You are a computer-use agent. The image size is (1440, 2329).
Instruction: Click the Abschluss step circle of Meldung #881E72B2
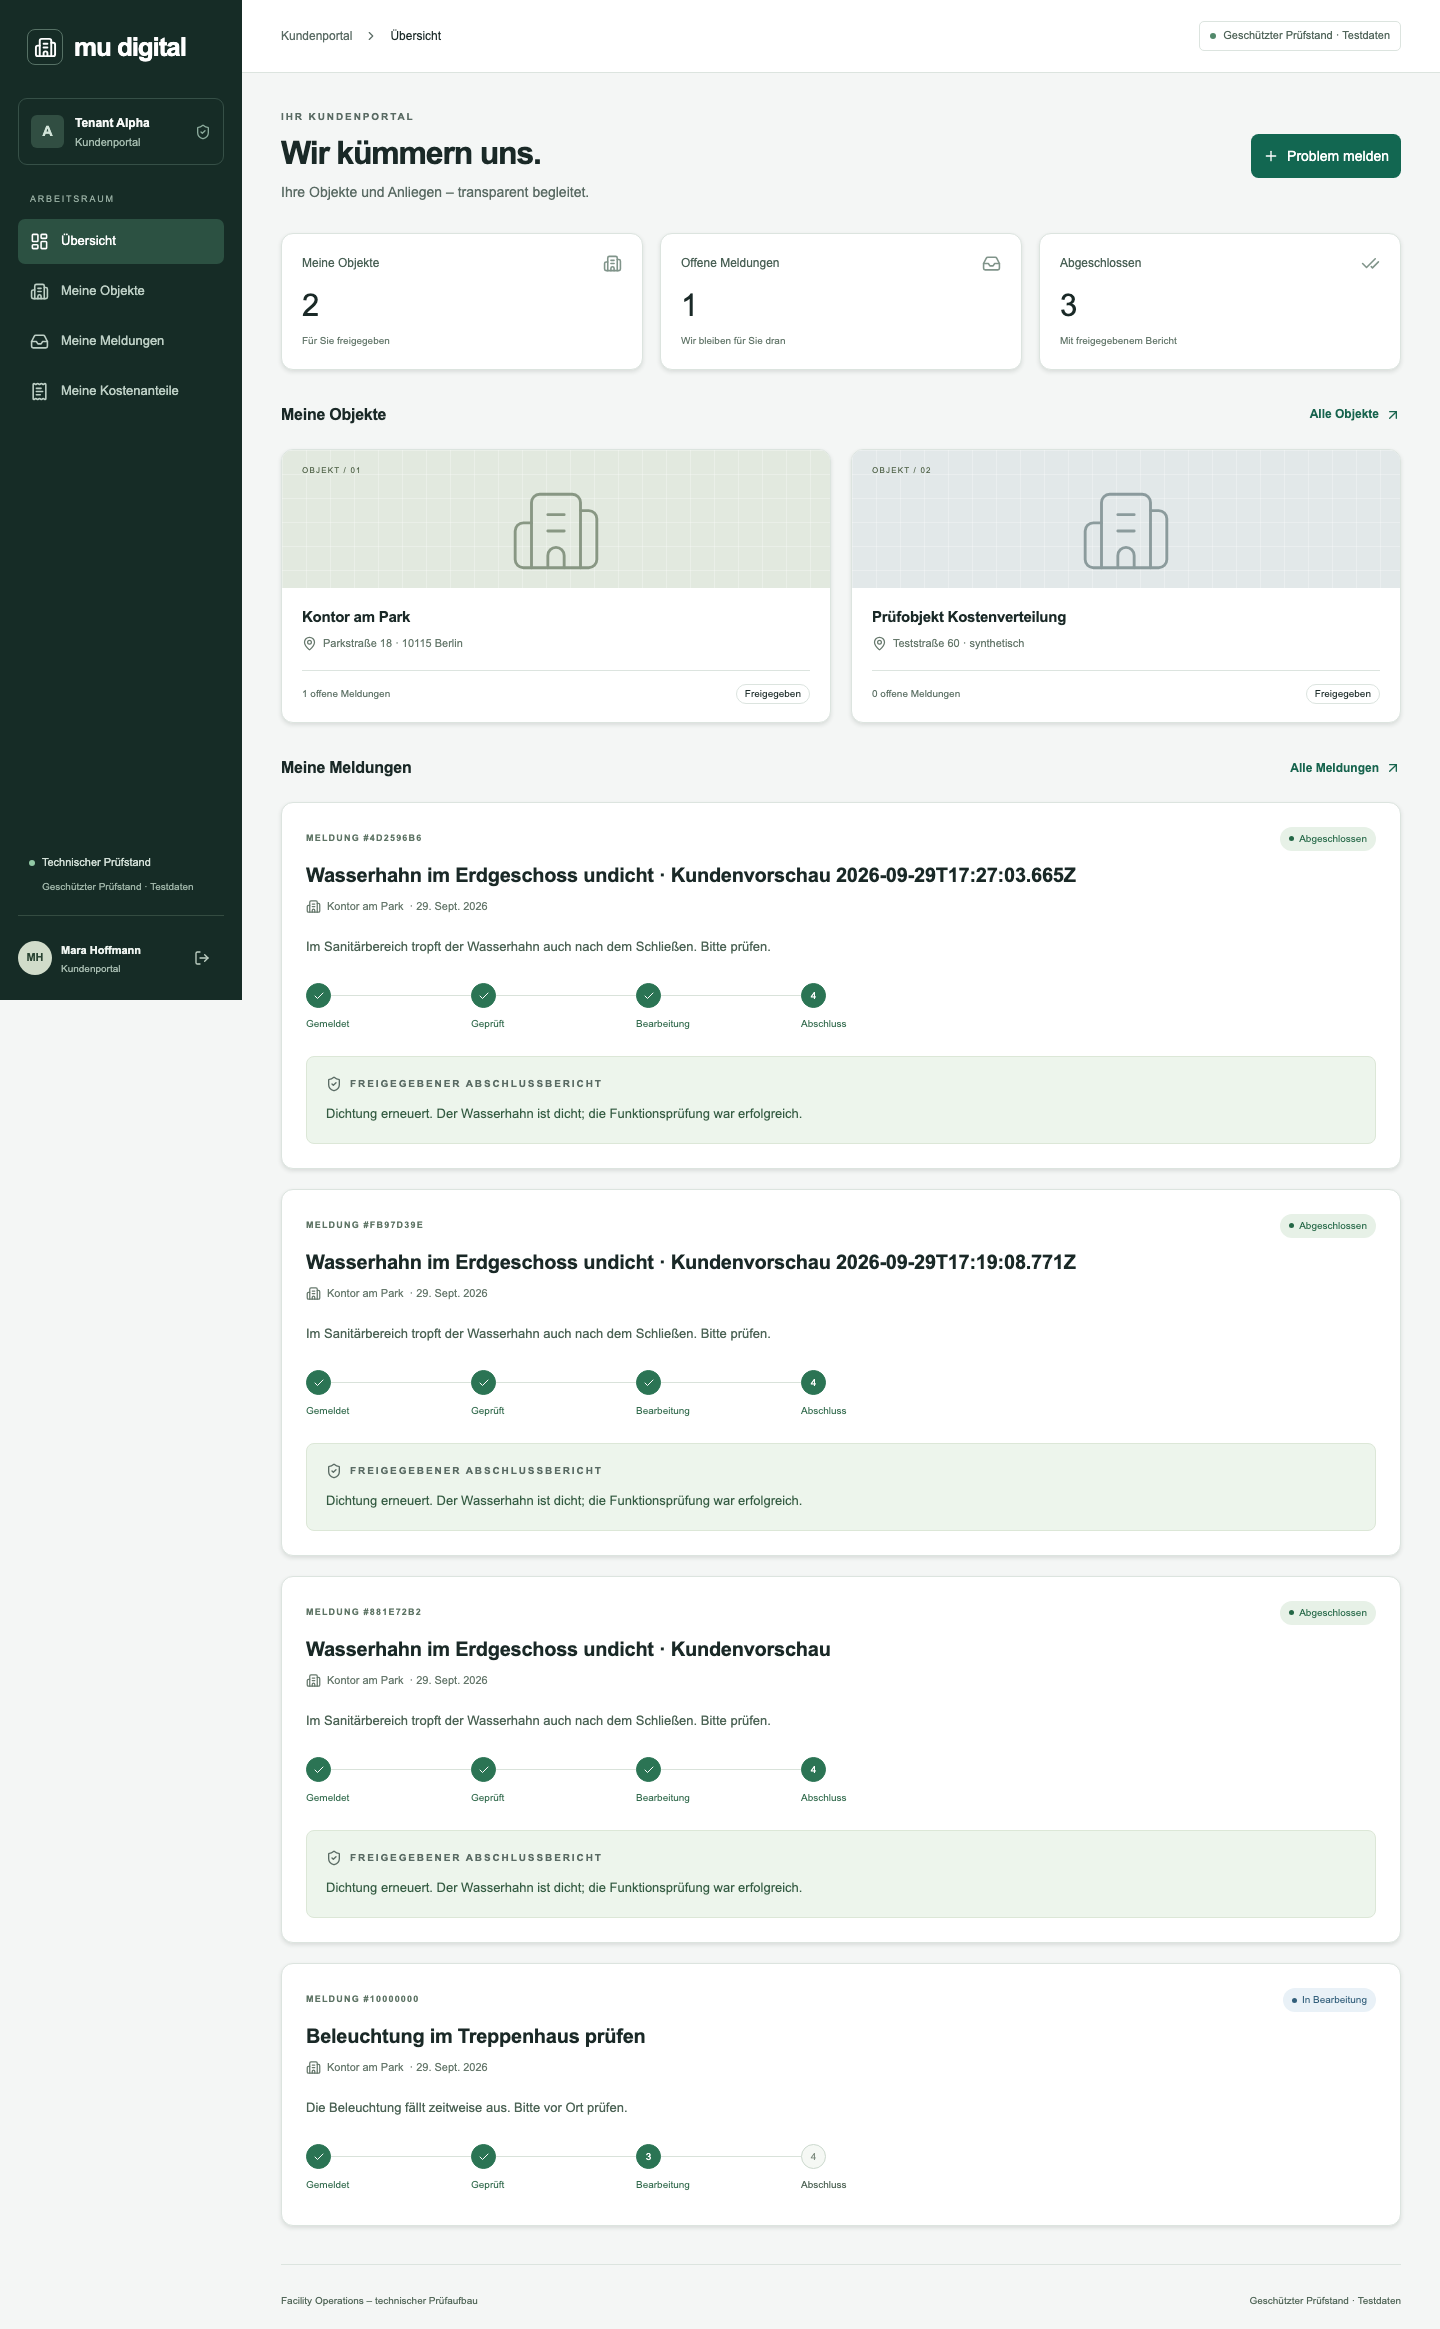click(813, 1770)
